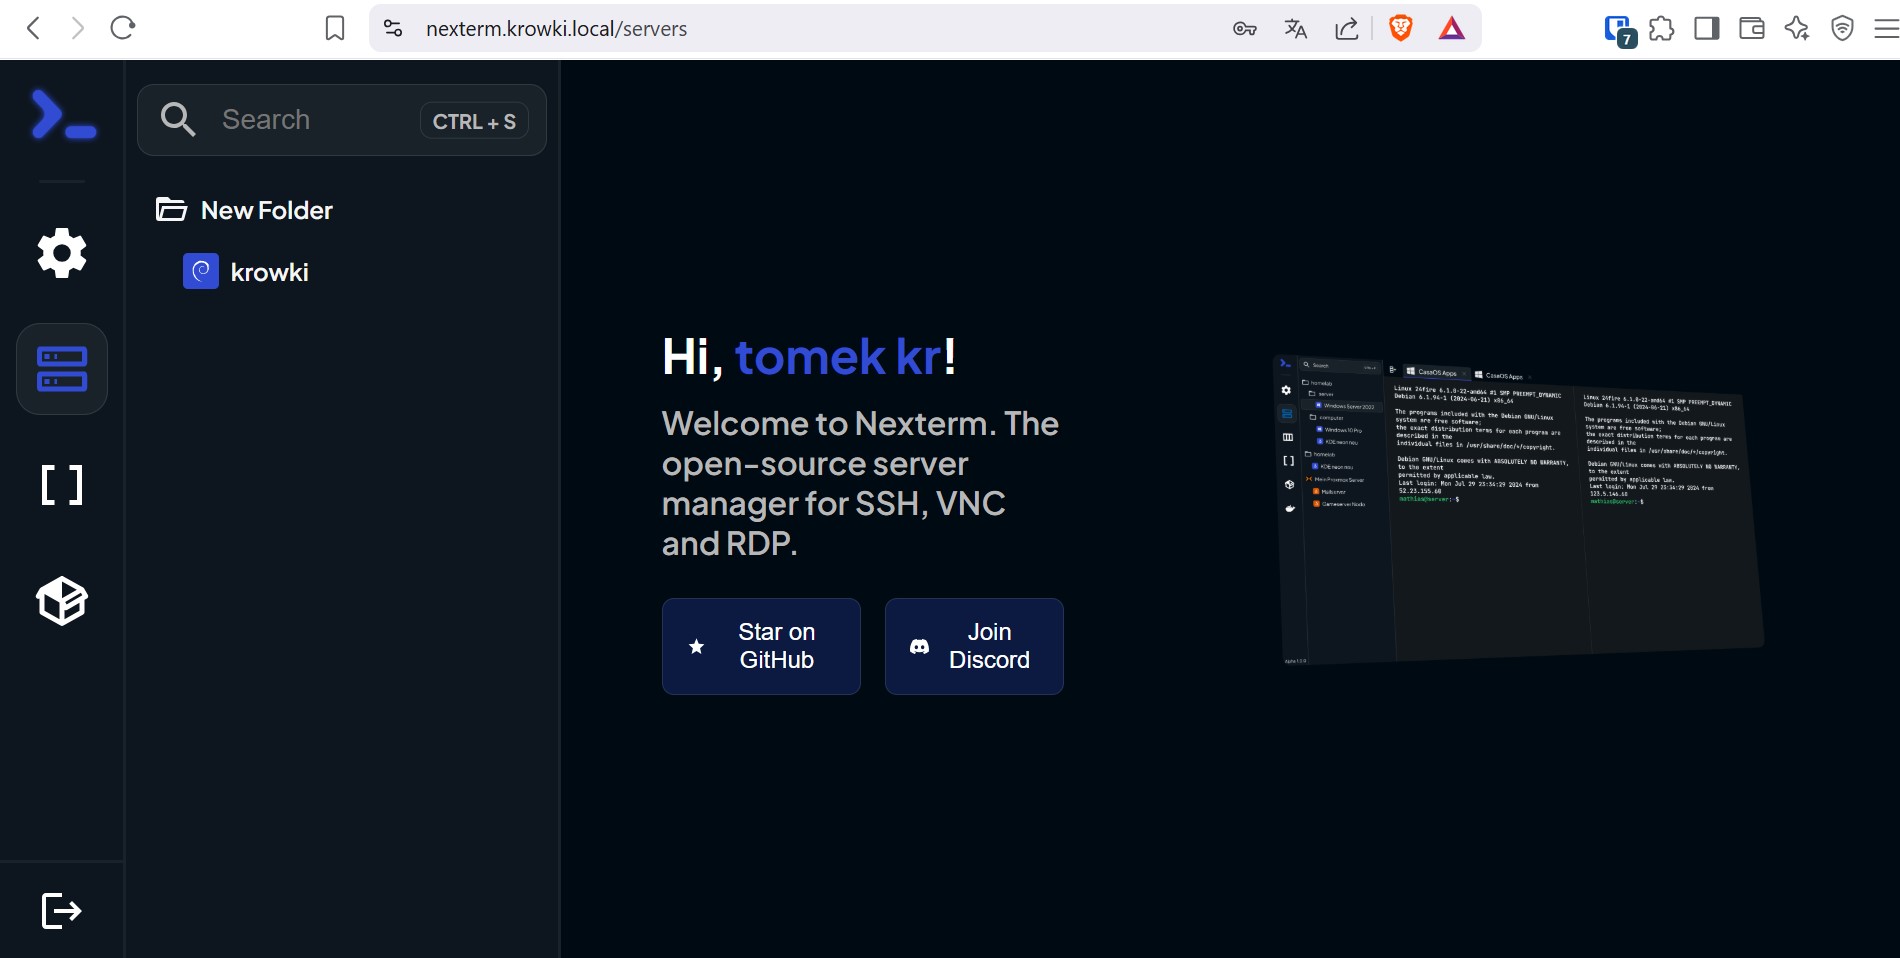Viewport: 1900px width, 958px height.
Task: Collapse the New Folder tree item
Action: [x=244, y=210]
